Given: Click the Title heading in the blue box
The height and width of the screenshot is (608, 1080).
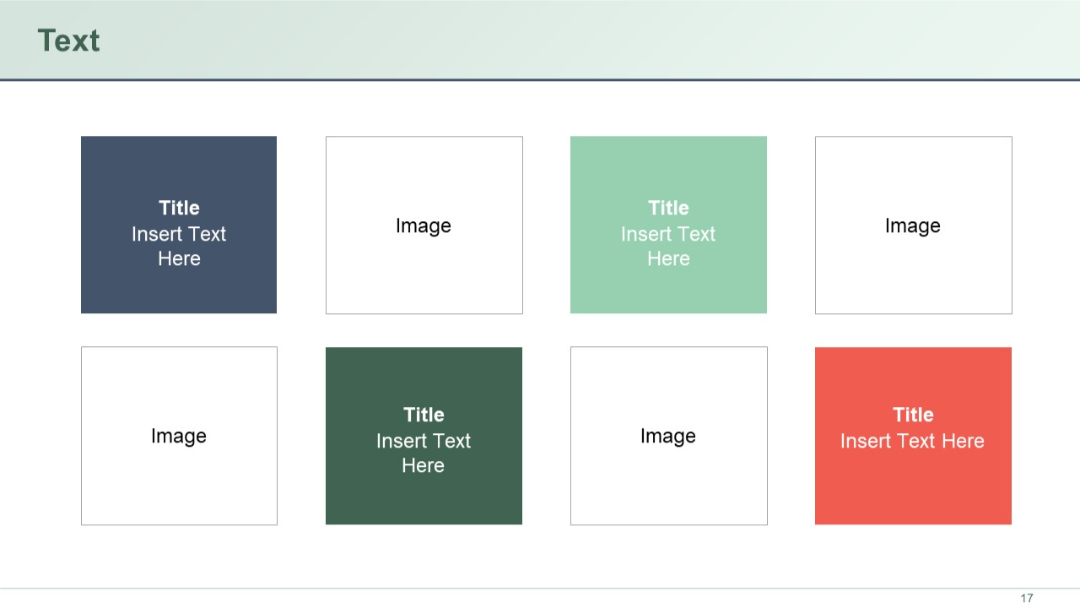Looking at the screenshot, I should 178,207.
